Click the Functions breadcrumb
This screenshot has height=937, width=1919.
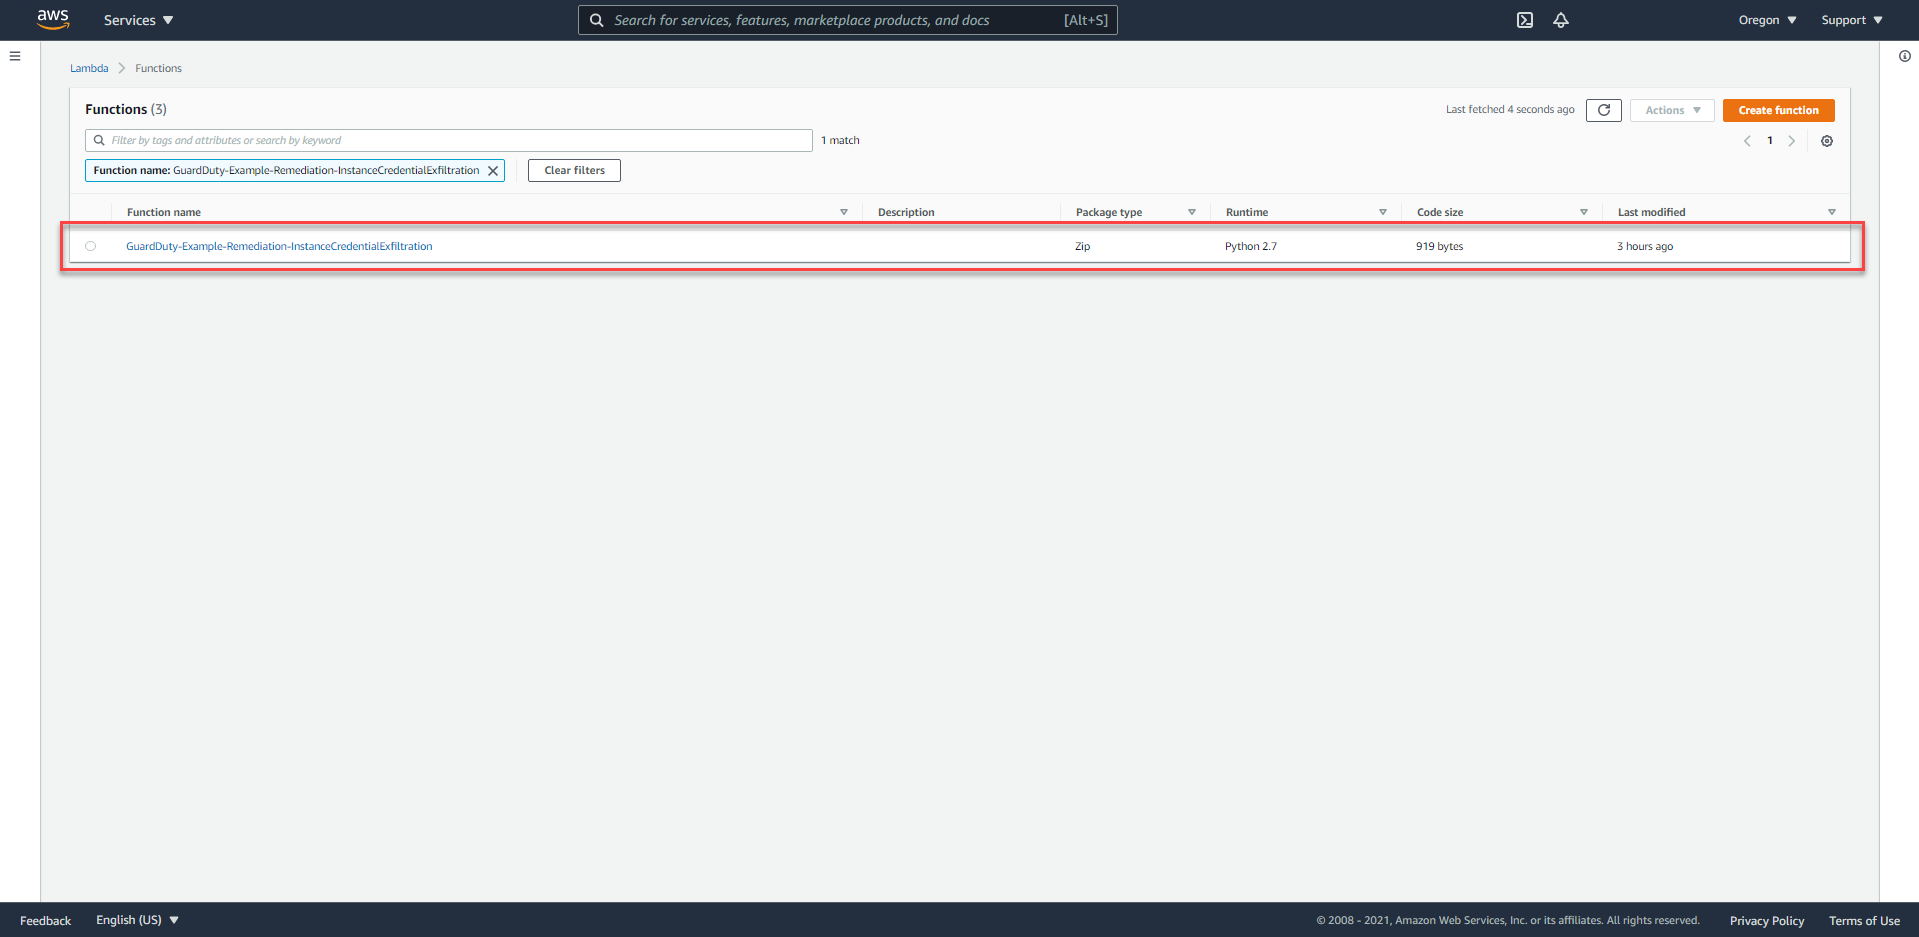point(158,68)
